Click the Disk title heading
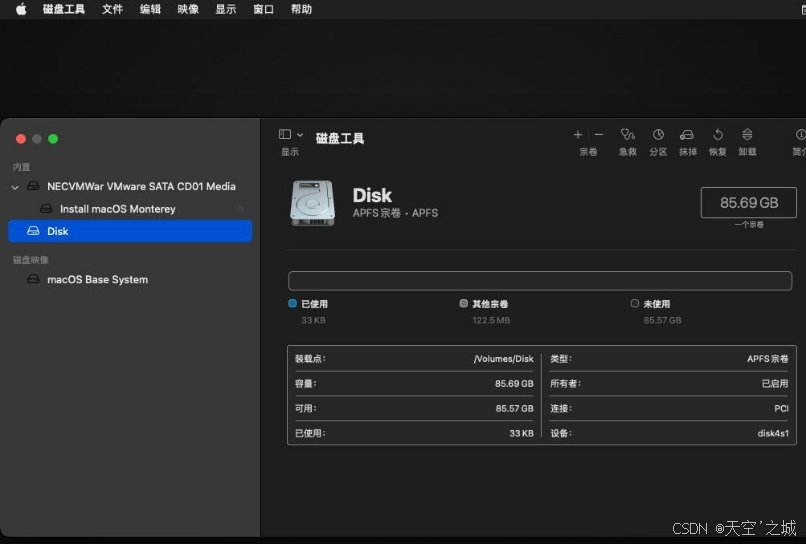 click(372, 195)
